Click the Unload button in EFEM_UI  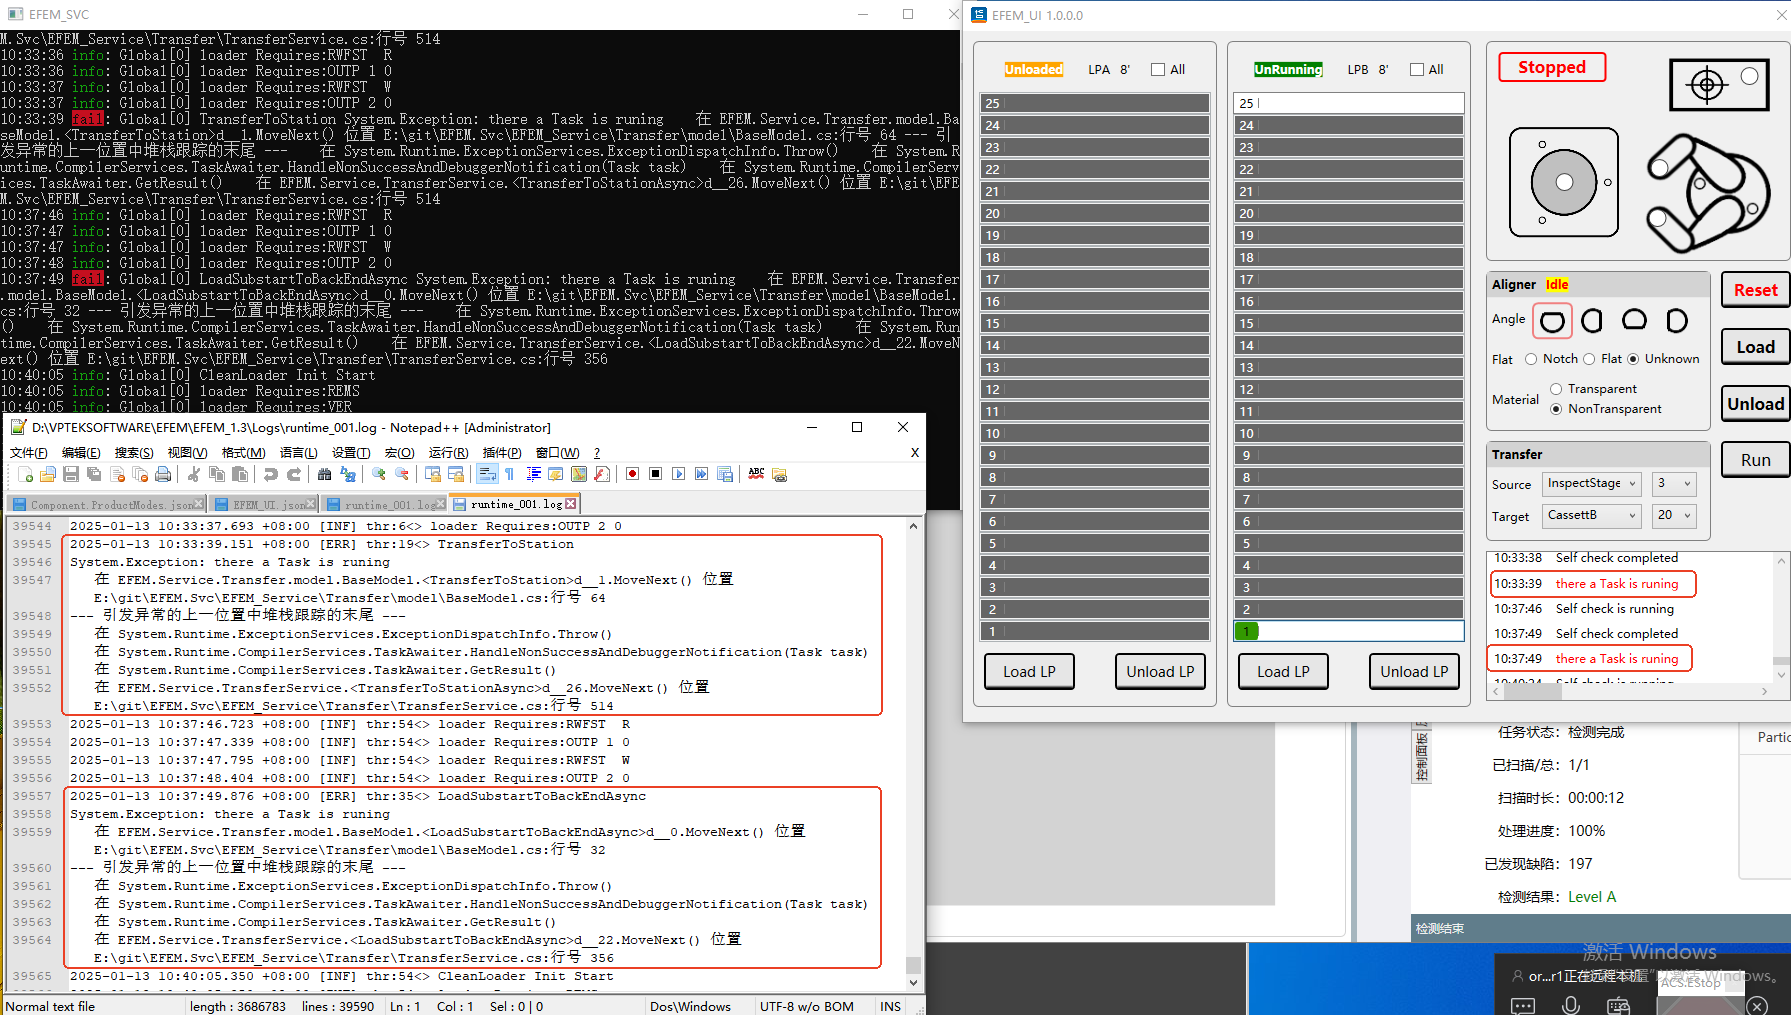[1755, 404]
